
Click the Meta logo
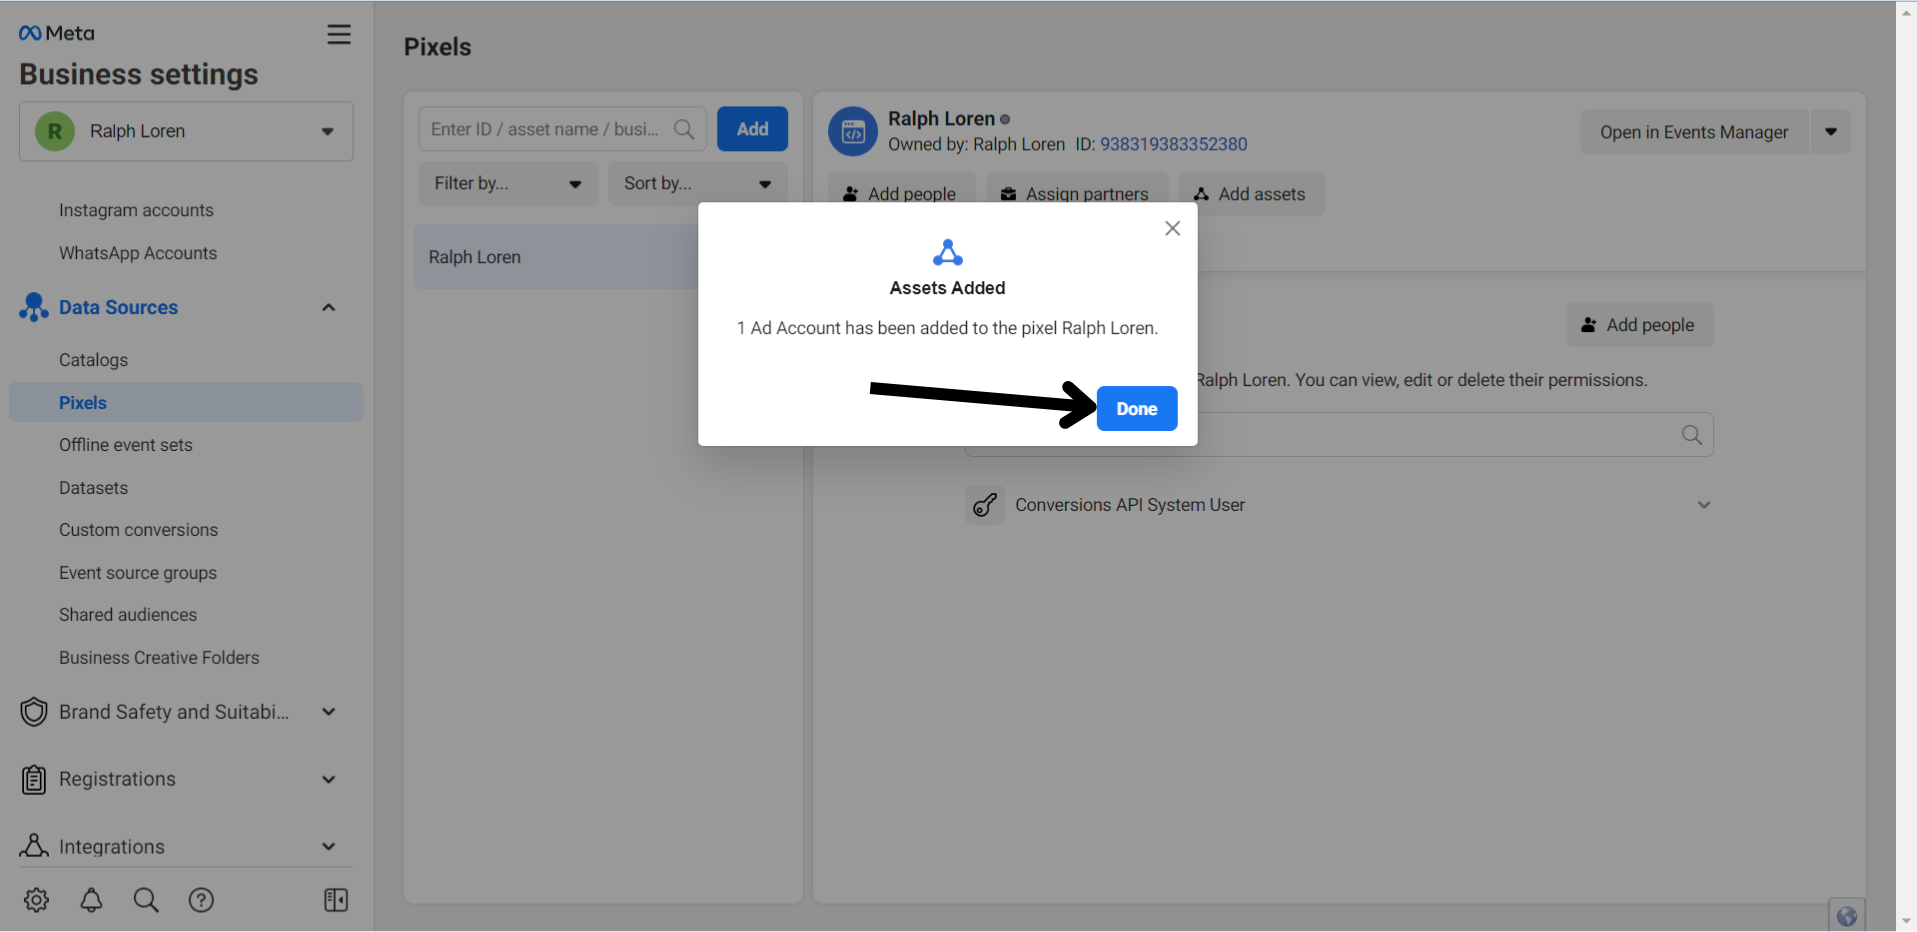tap(56, 33)
